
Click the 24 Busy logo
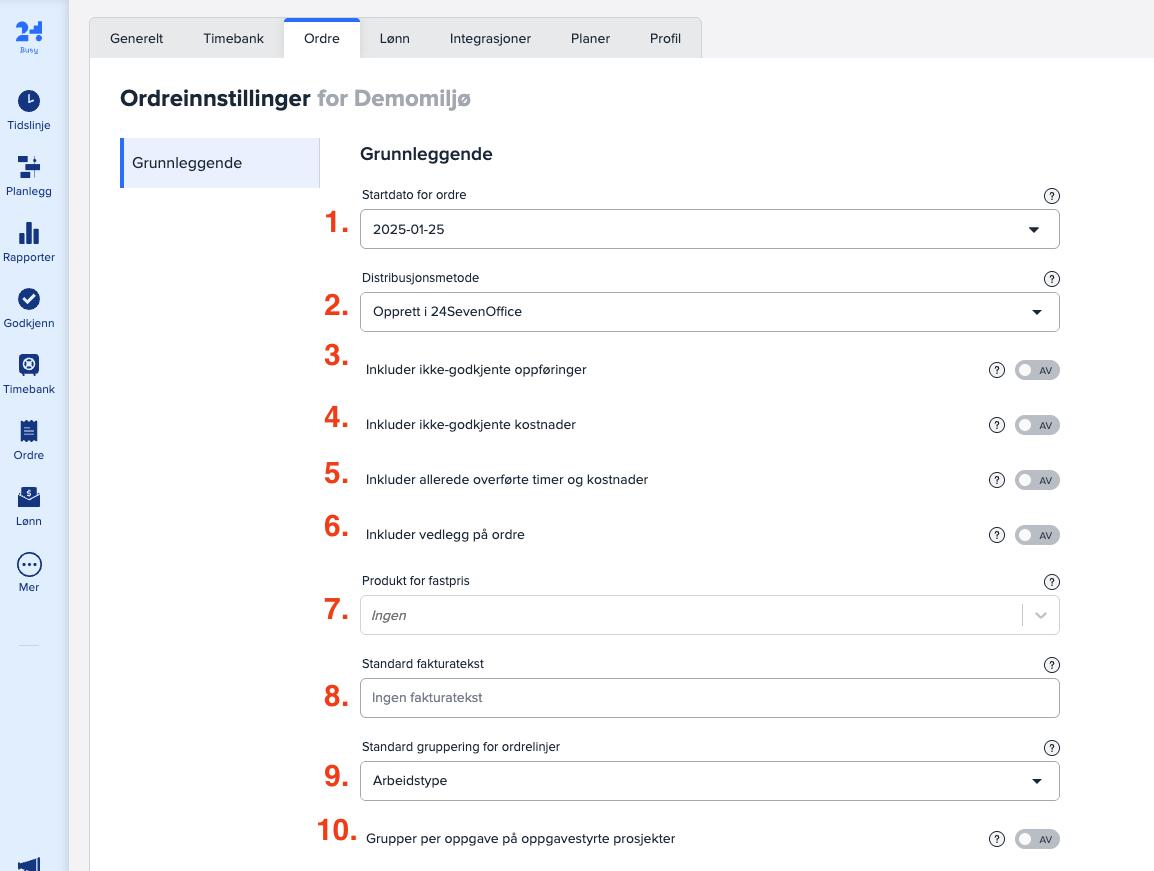point(29,36)
